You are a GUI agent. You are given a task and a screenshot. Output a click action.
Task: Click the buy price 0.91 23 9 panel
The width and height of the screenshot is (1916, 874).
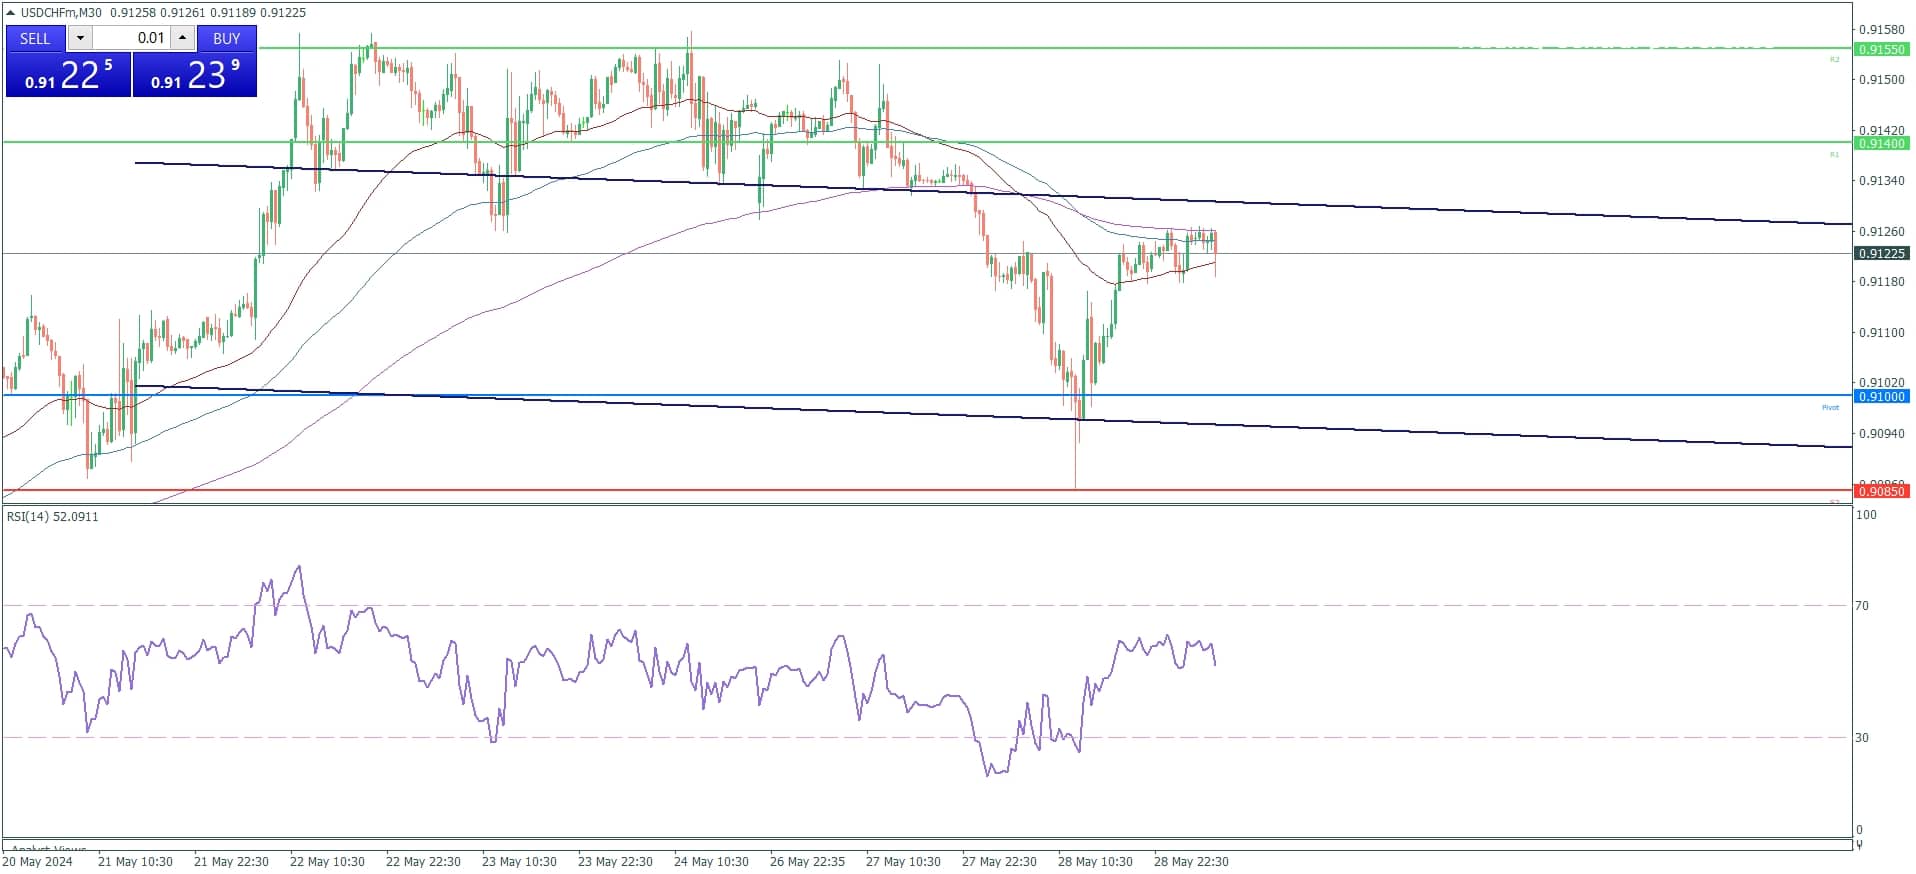pos(195,75)
